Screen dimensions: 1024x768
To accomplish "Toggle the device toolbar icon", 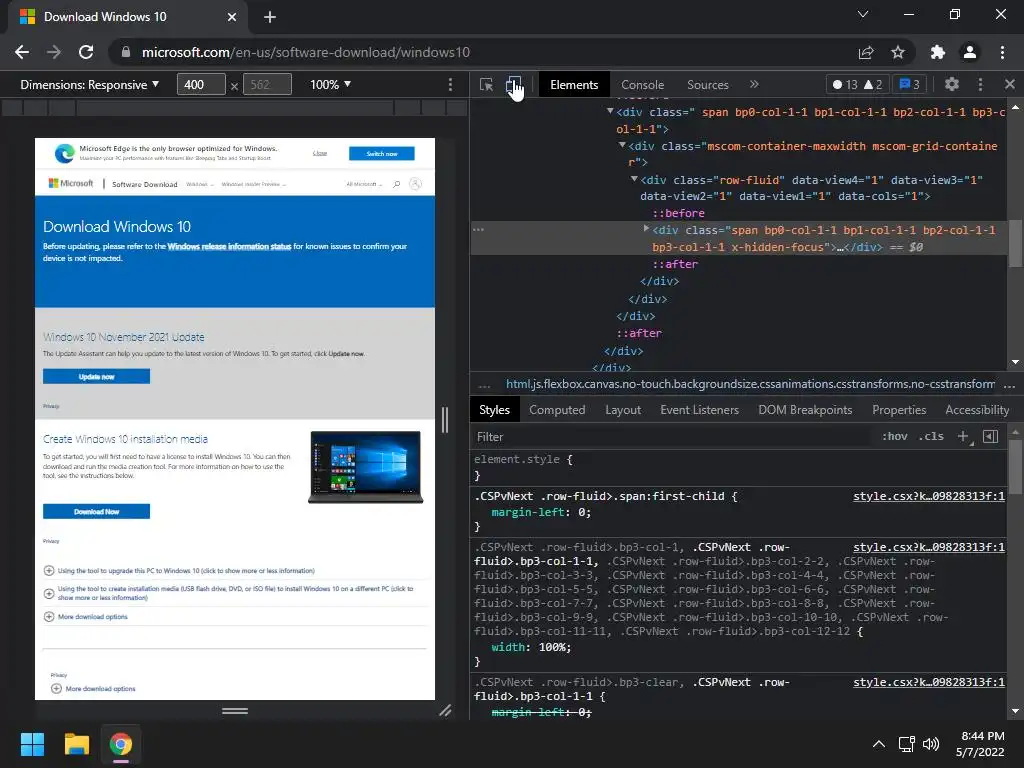I will pos(514,85).
